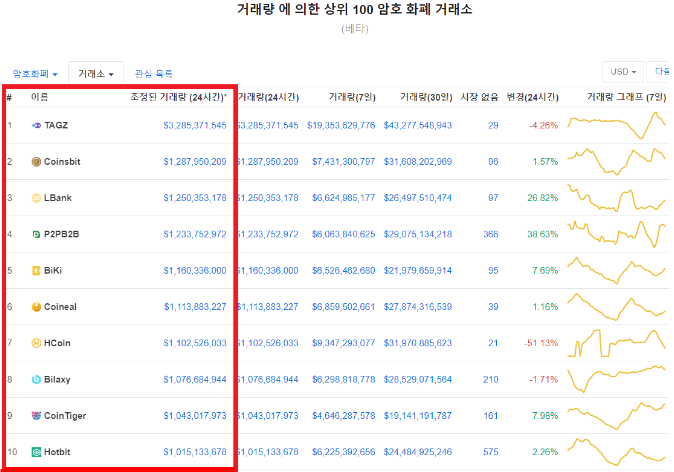Open HCoin 7-day volume graph
The width and height of the screenshot is (674, 472).
(x=616, y=343)
